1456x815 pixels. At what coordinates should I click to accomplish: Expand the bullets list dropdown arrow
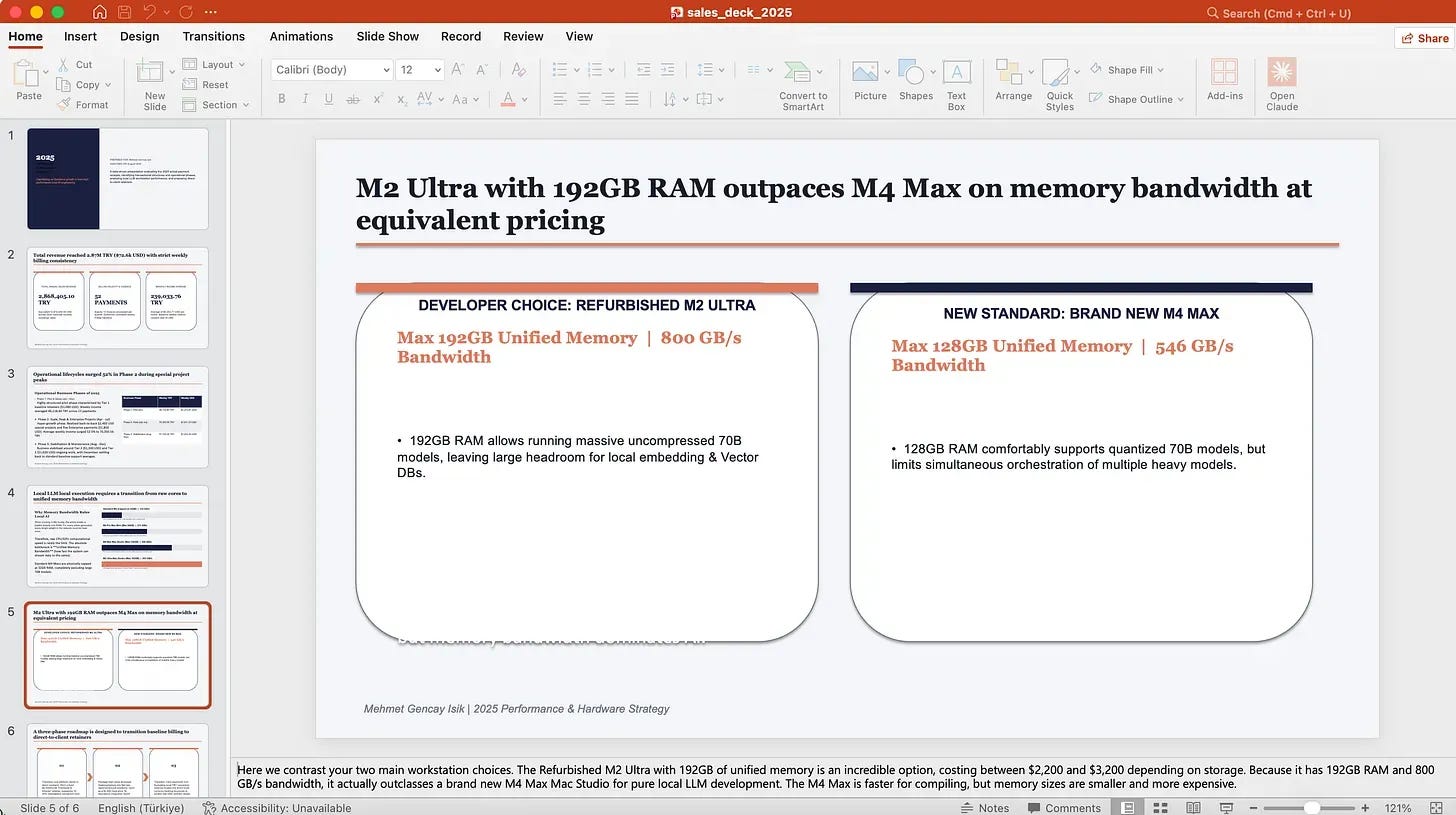tap(575, 70)
